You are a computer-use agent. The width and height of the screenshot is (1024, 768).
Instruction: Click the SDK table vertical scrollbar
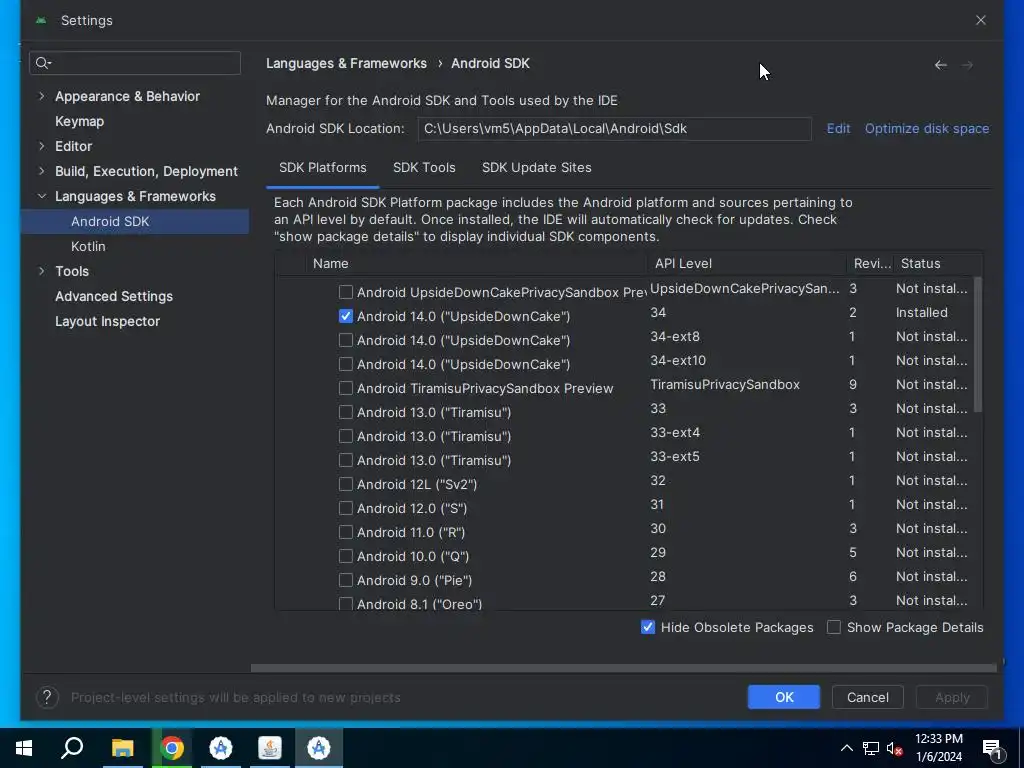(x=977, y=345)
